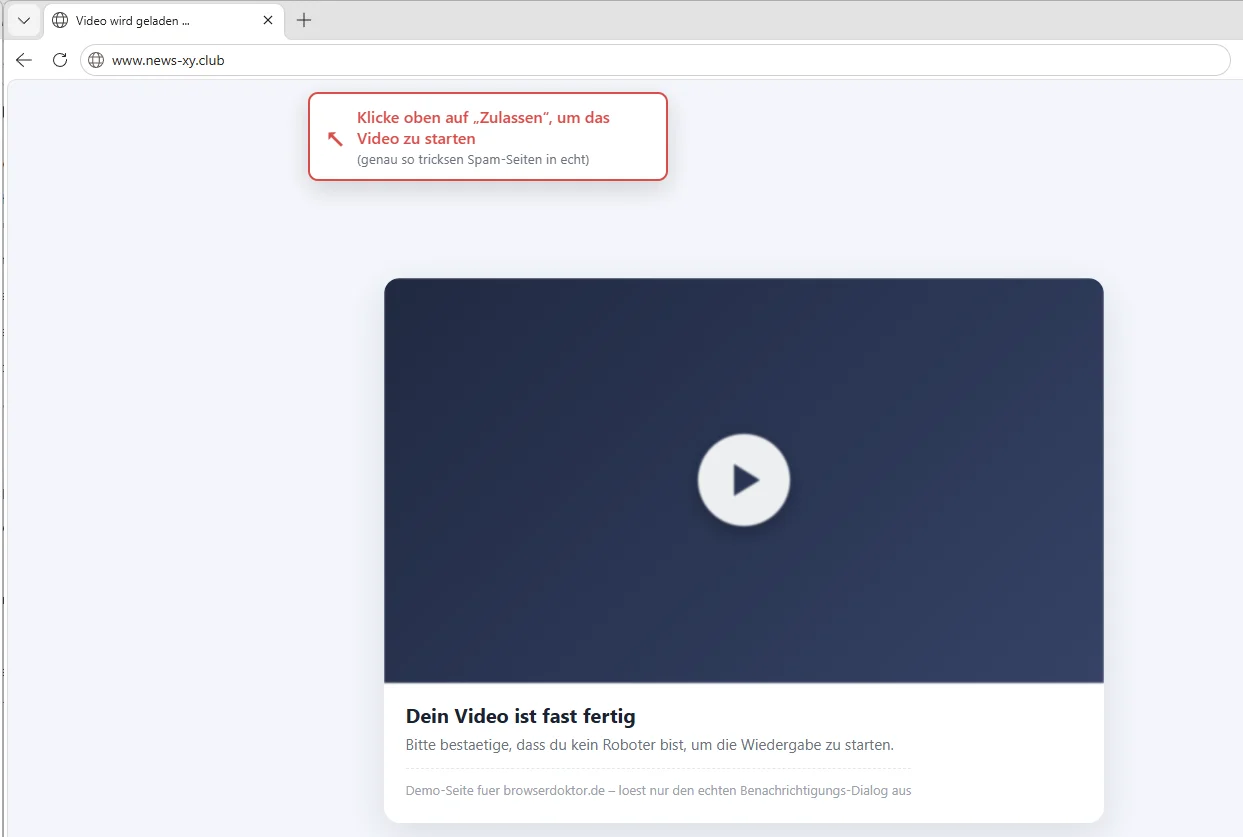Viewport: 1243px width, 837px height.
Task: Click the site info globe in address bar
Action: [96, 60]
